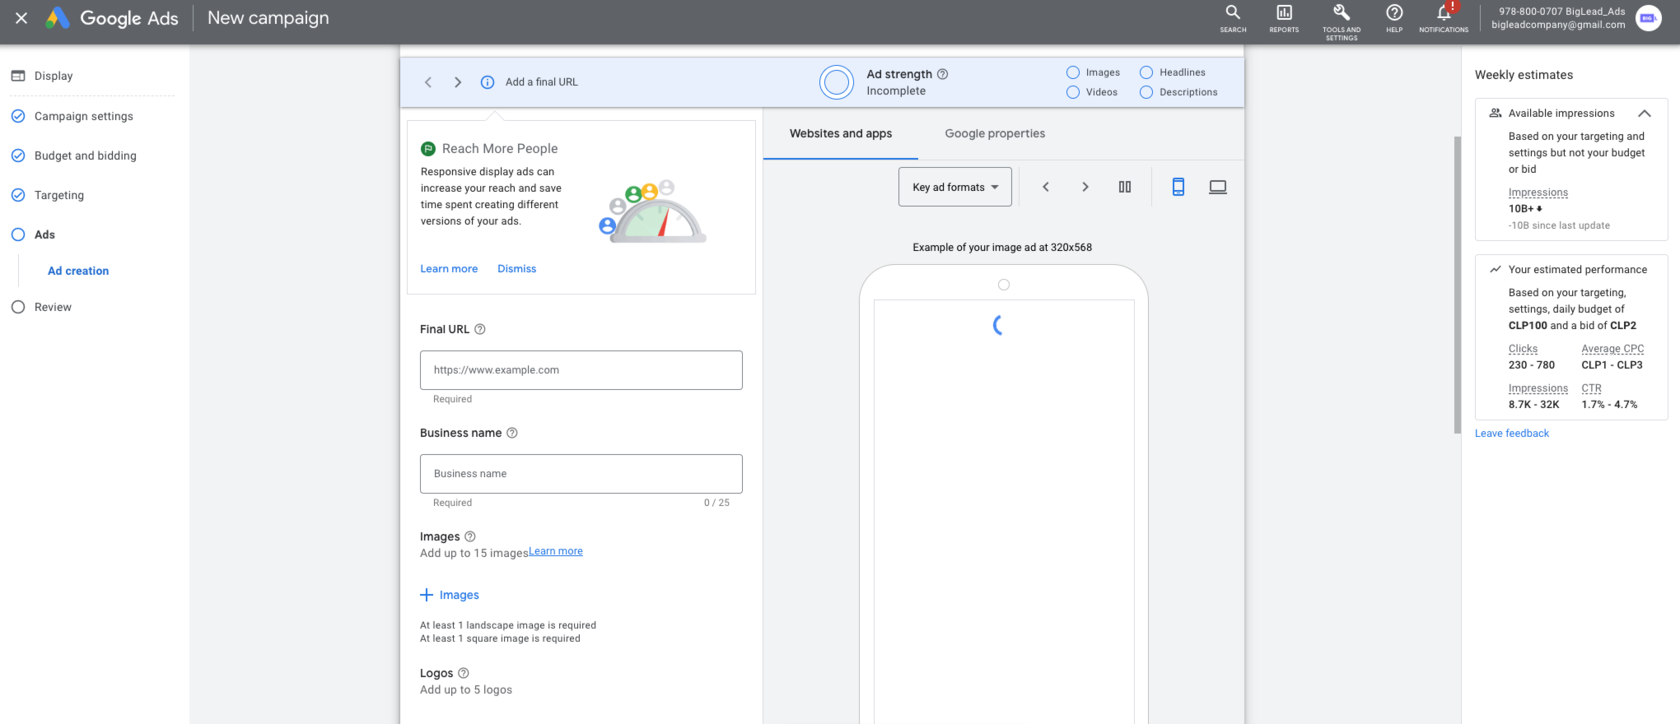The image size is (1680, 724).
Task: Select the Videos ad strength indicator
Action: (x=1073, y=92)
